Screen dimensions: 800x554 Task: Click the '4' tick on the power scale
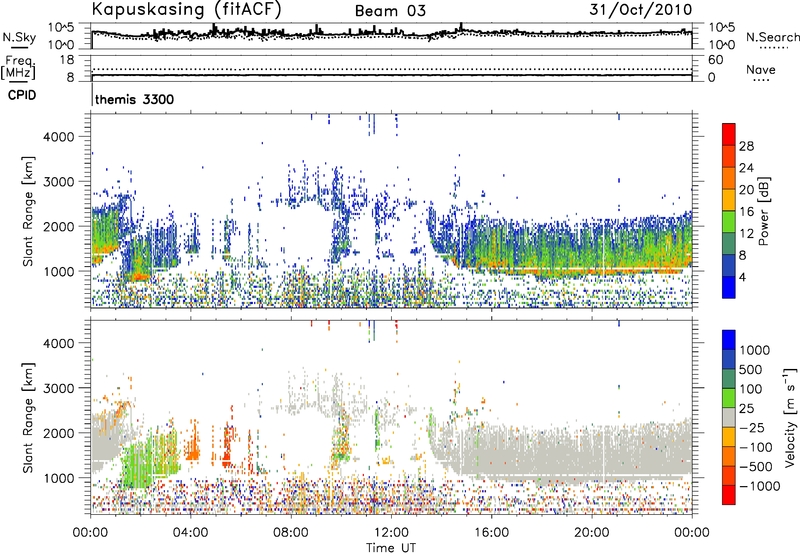coord(742,278)
